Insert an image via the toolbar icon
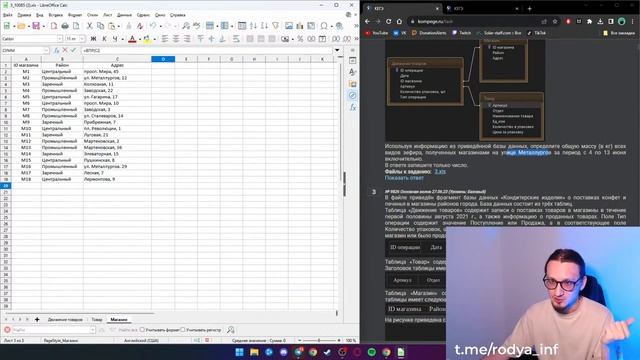This screenshot has height=360, width=640. pos(289,26)
